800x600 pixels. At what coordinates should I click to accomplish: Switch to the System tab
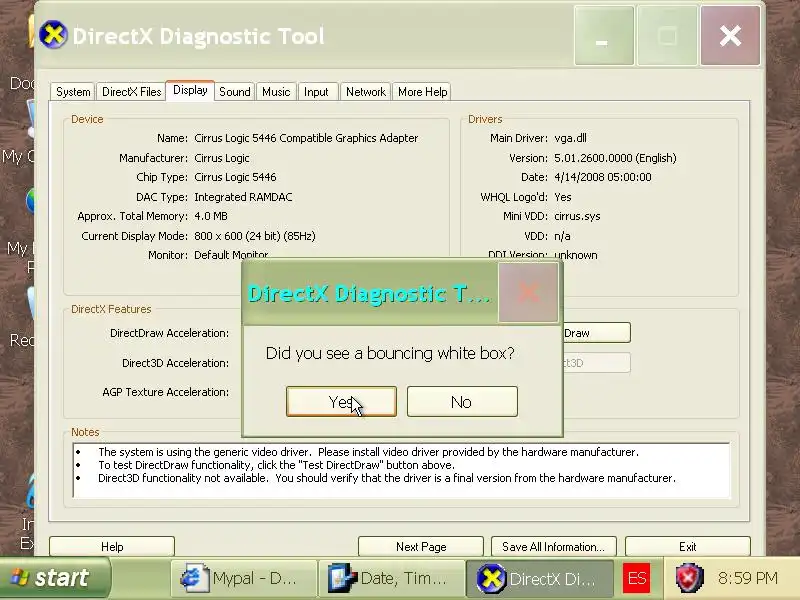(x=73, y=92)
